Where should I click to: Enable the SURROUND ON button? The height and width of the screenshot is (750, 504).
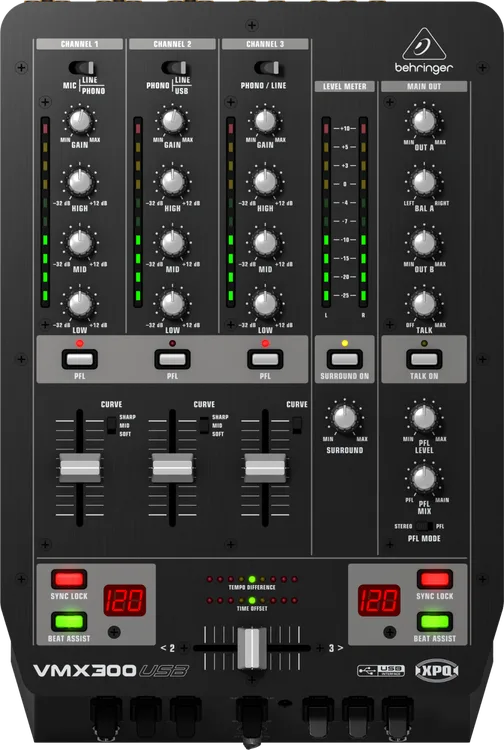[345, 359]
